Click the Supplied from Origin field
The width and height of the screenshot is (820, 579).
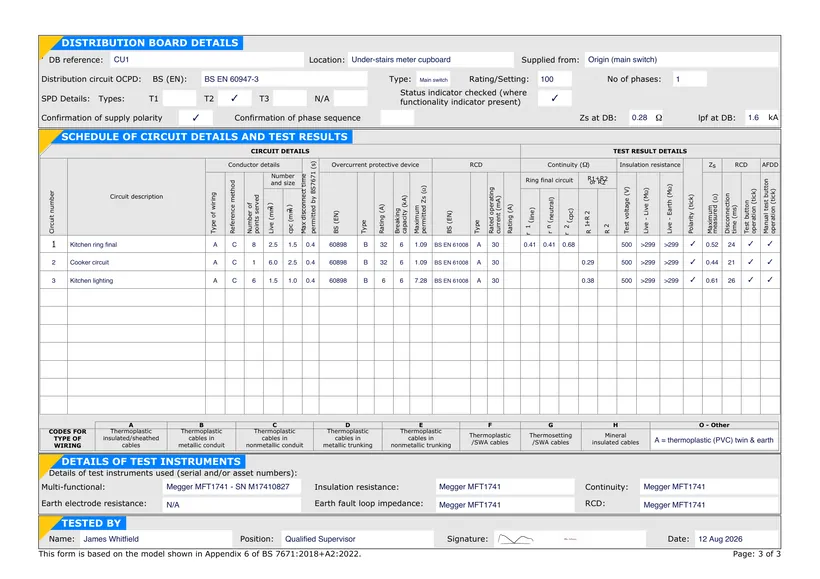(681, 60)
